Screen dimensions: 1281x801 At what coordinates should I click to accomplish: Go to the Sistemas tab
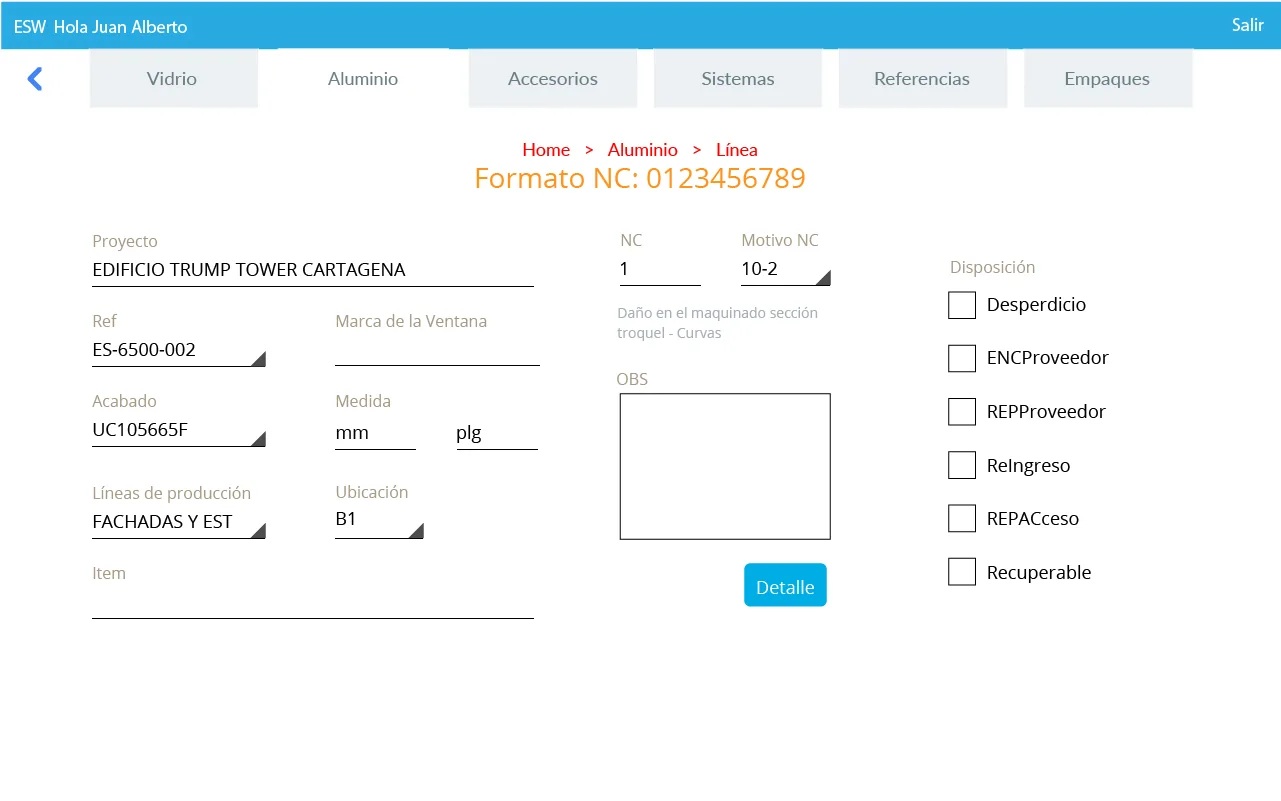[738, 78]
